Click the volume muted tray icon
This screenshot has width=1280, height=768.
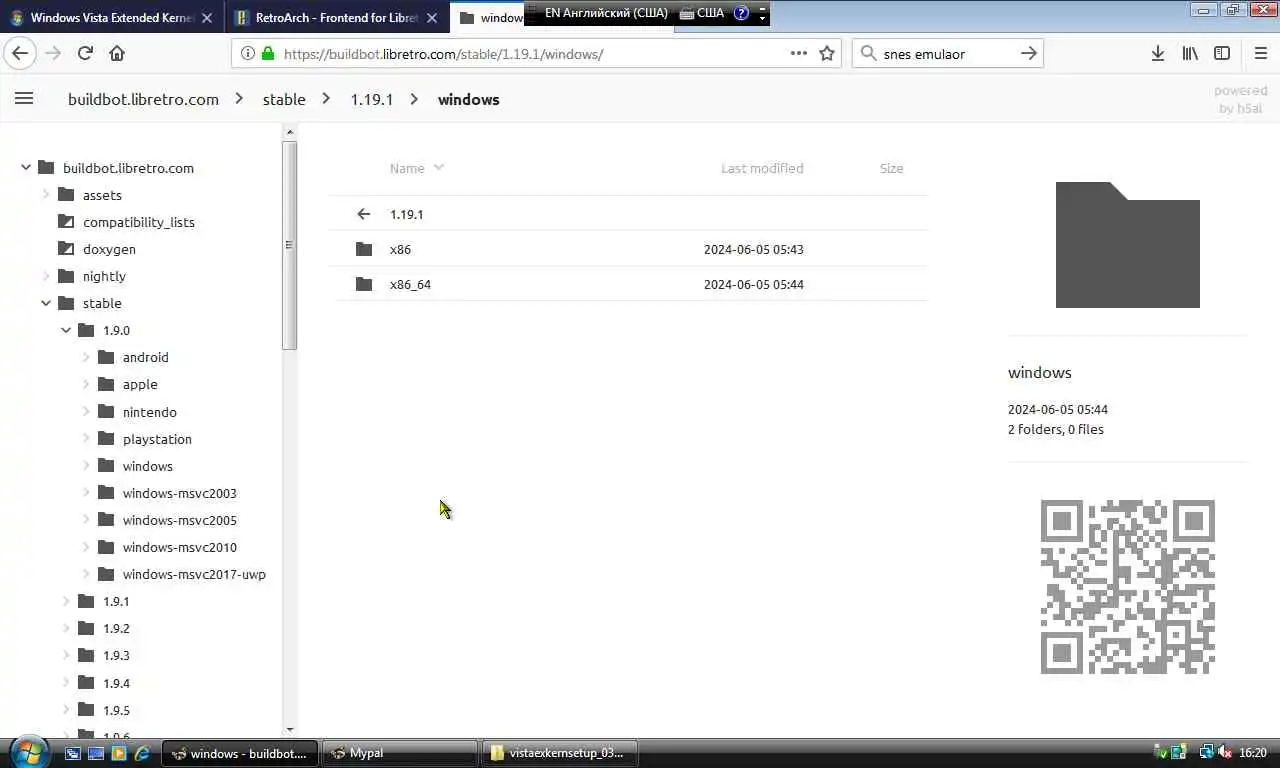[x=1223, y=752]
